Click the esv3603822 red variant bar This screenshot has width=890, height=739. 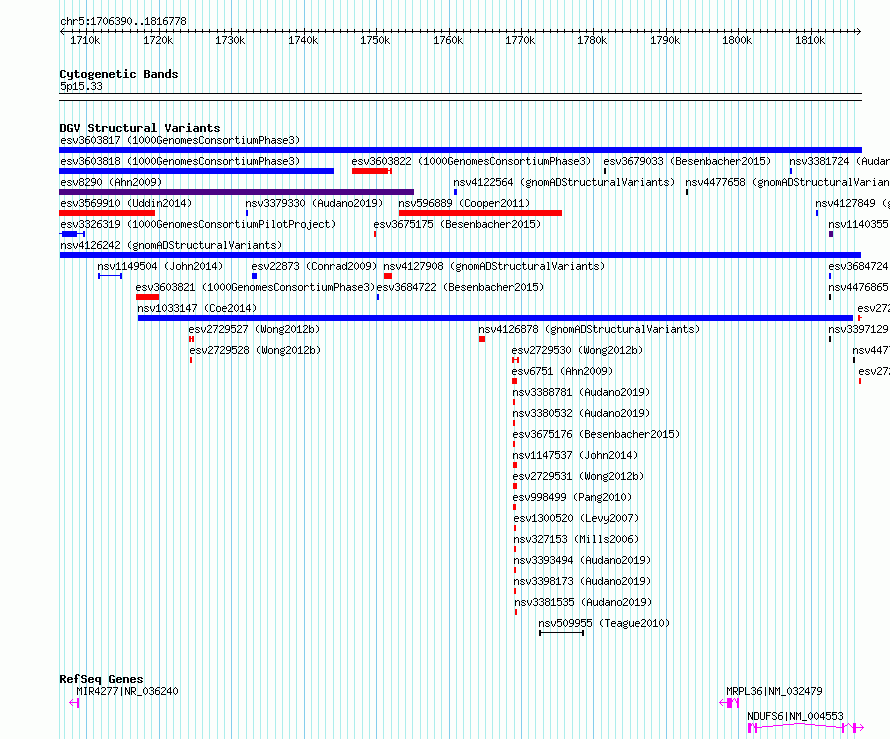pos(372,171)
